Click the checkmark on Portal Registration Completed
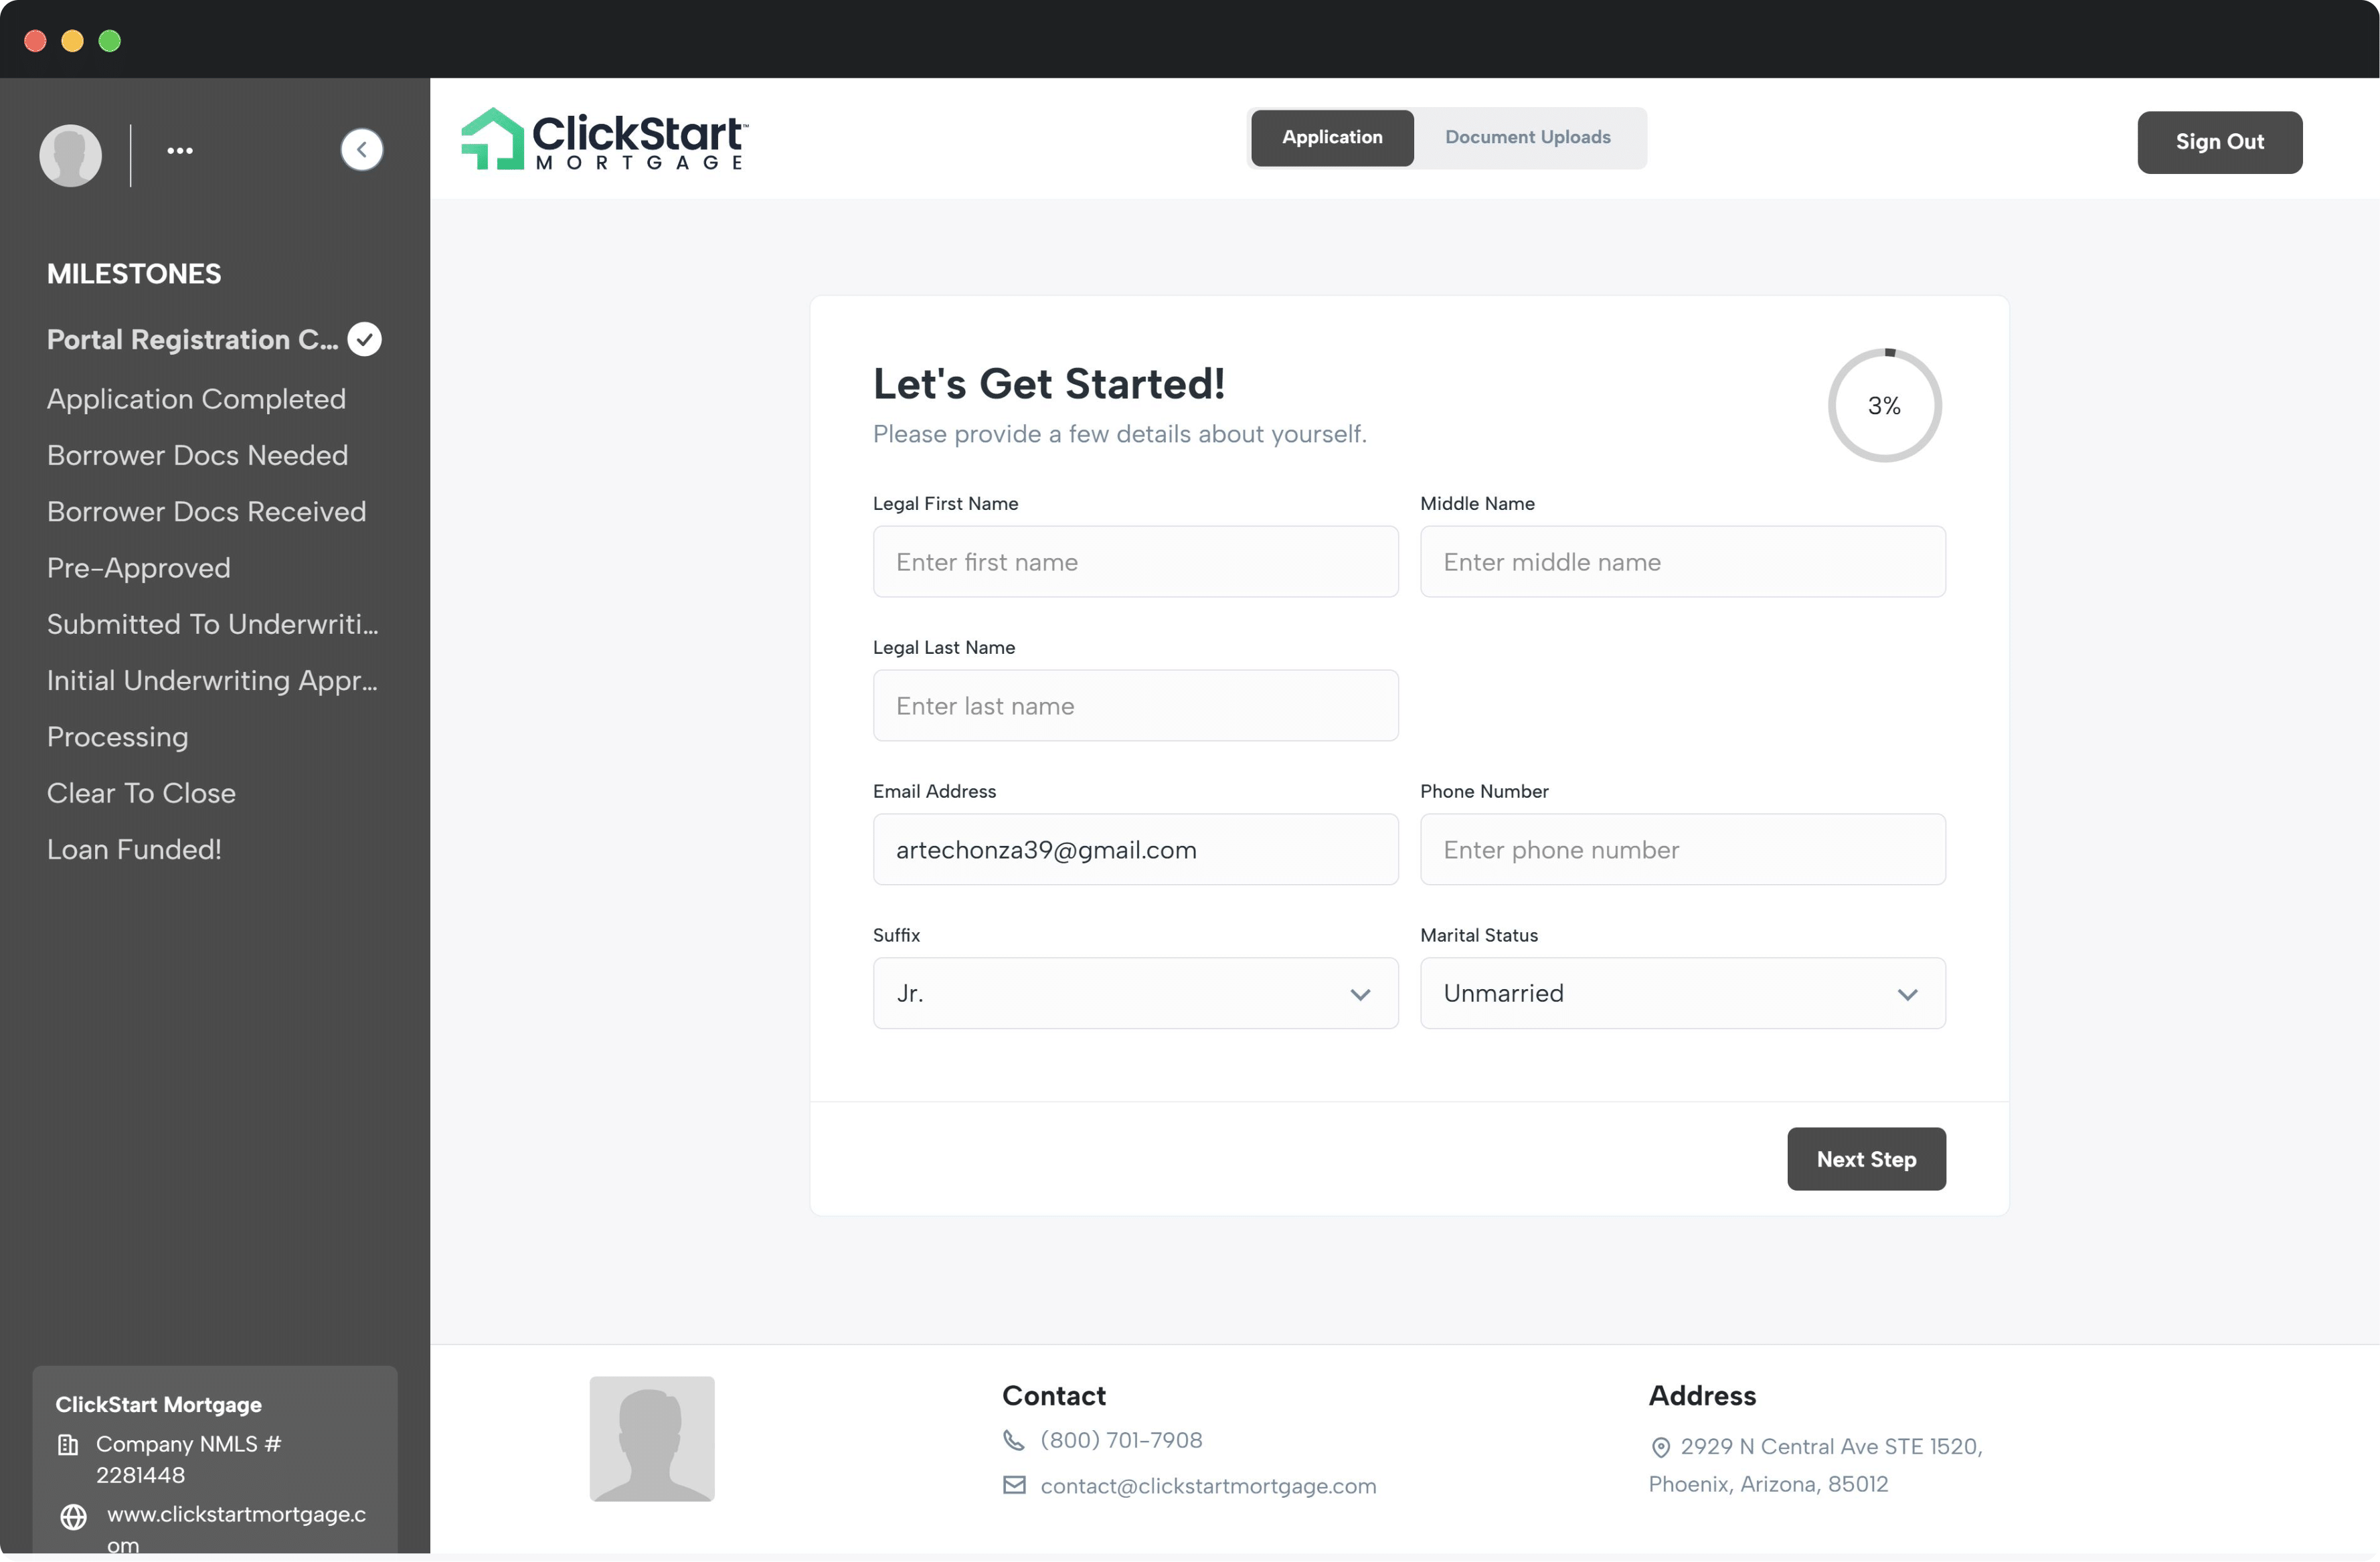 [x=364, y=339]
